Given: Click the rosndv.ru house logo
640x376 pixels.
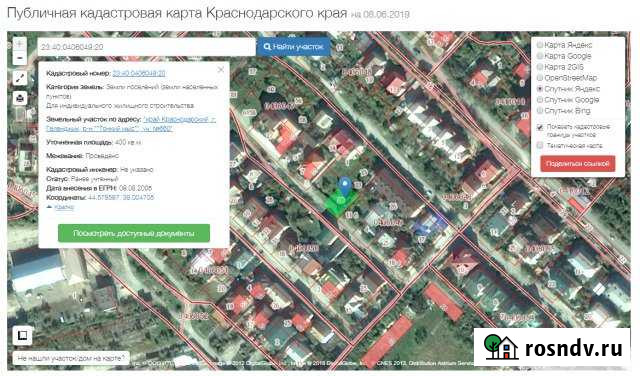Looking at the screenshot, I should [x=501, y=347].
